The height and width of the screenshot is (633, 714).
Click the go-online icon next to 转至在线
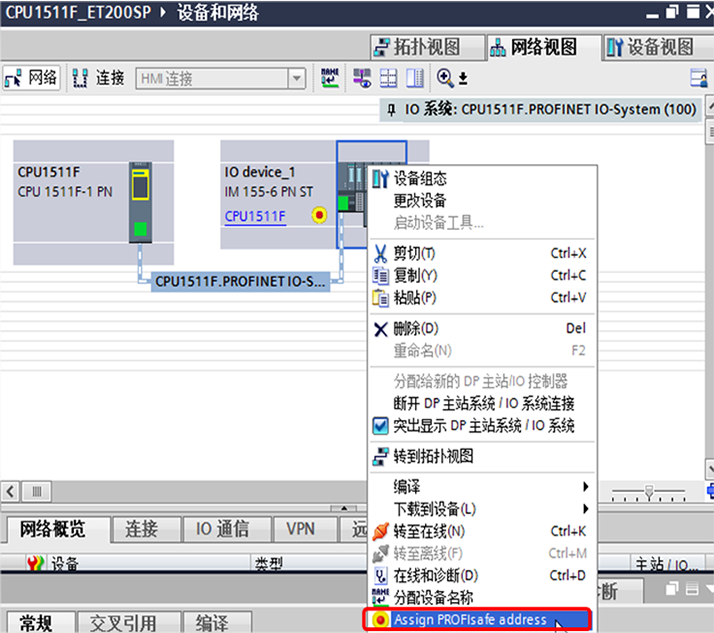(381, 531)
